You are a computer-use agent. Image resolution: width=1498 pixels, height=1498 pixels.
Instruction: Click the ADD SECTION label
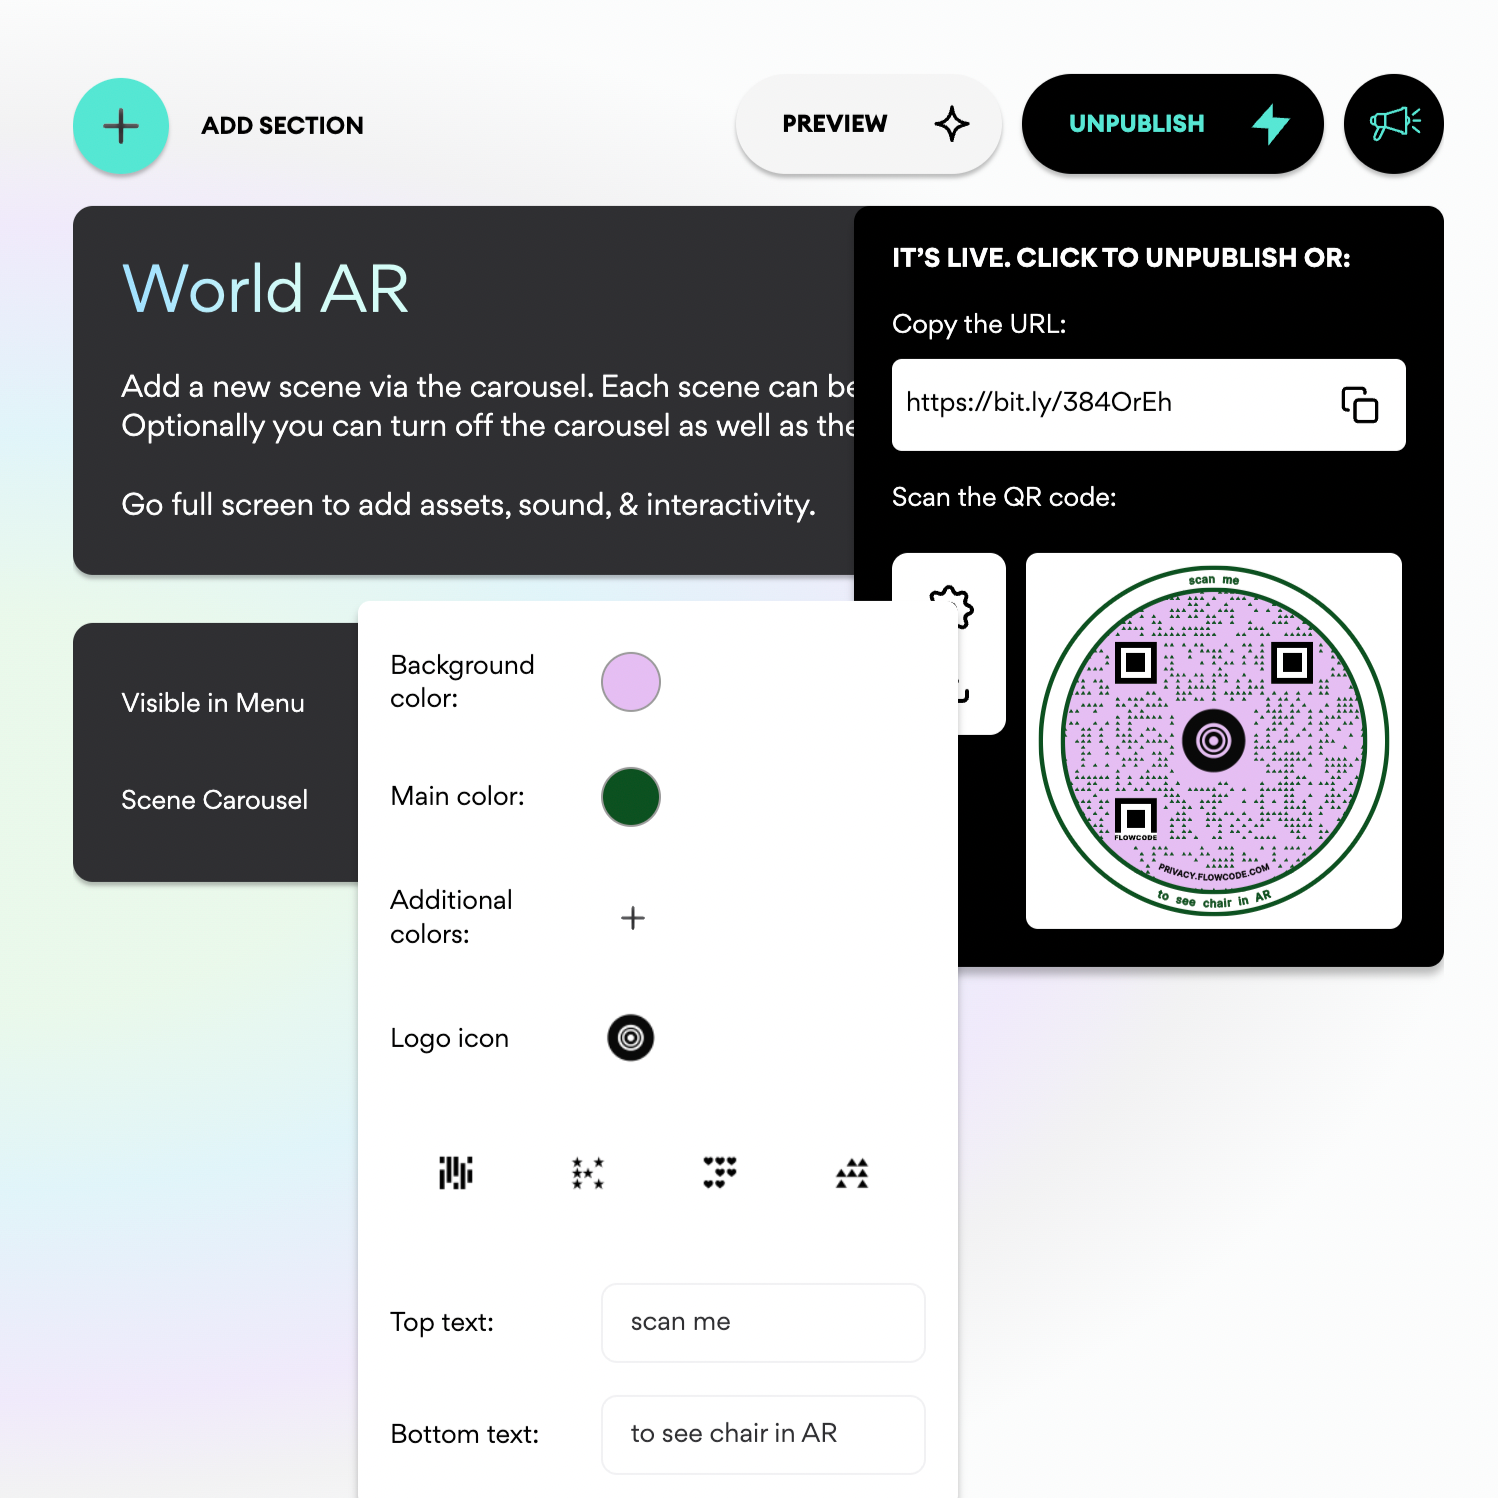pyautogui.click(x=283, y=126)
